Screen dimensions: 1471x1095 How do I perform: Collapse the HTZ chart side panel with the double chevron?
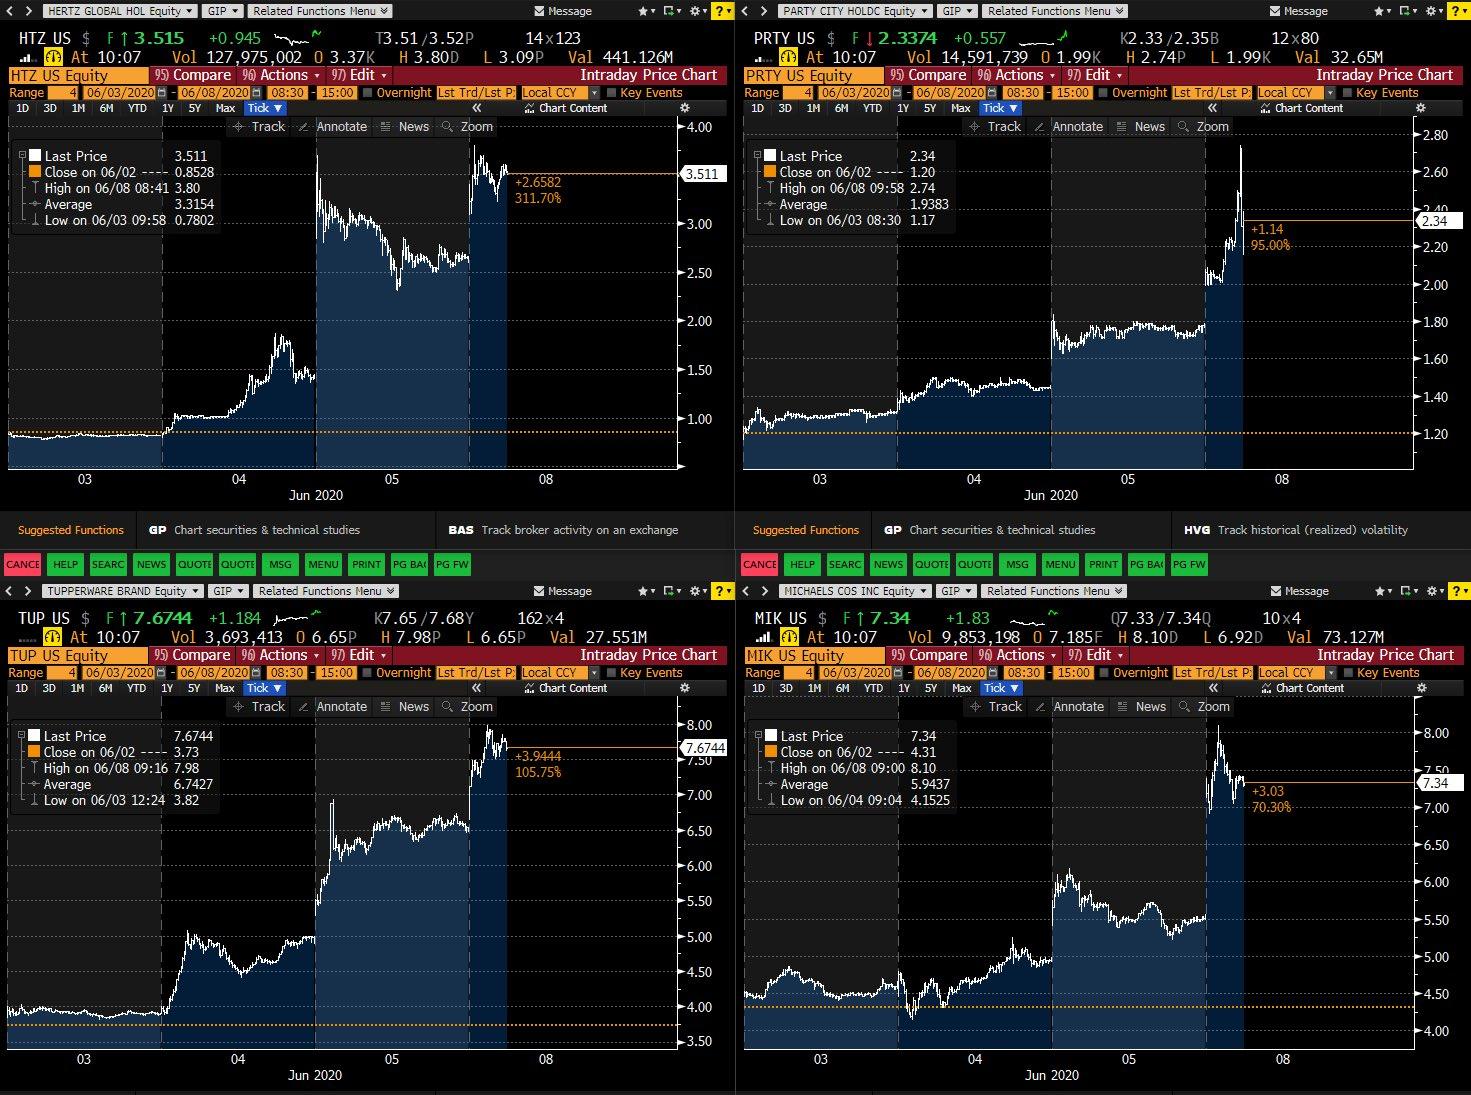[x=477, y=108]
